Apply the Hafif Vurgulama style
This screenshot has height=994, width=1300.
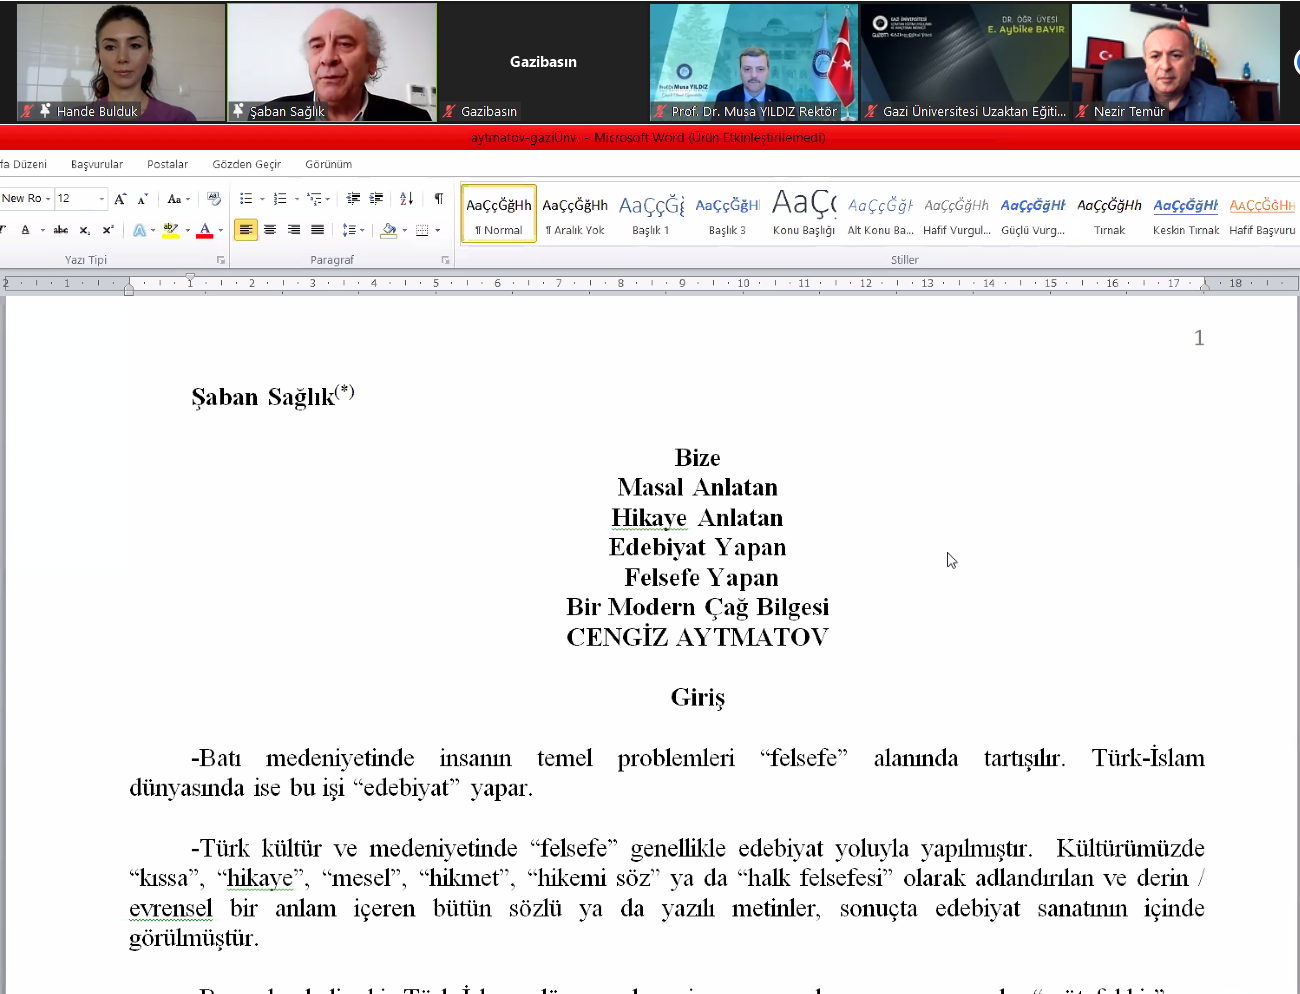click(957, 213)
